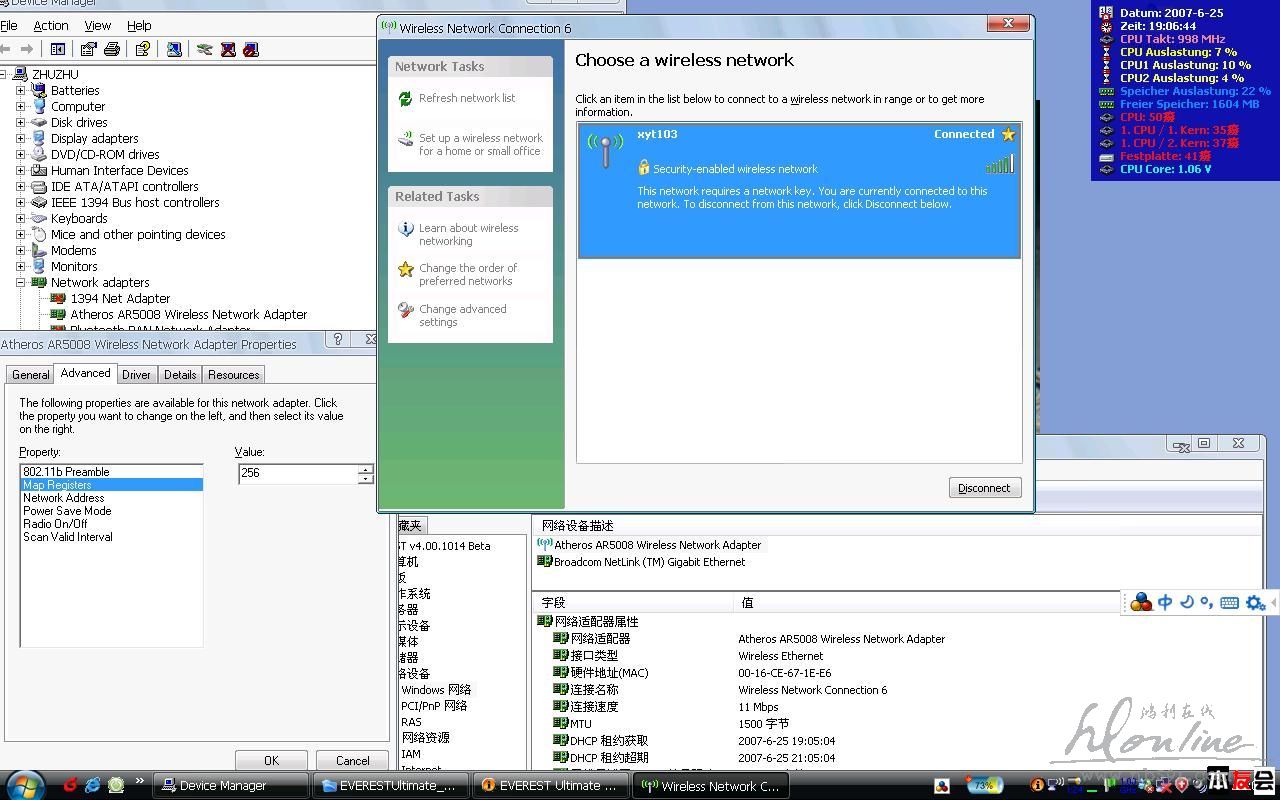Click the Value input field showing 256

[x=297, y=473]
